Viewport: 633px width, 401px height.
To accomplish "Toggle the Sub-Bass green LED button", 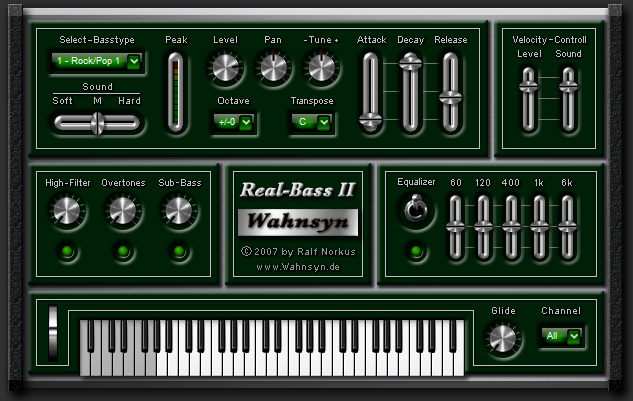I will tap(179, 252).
